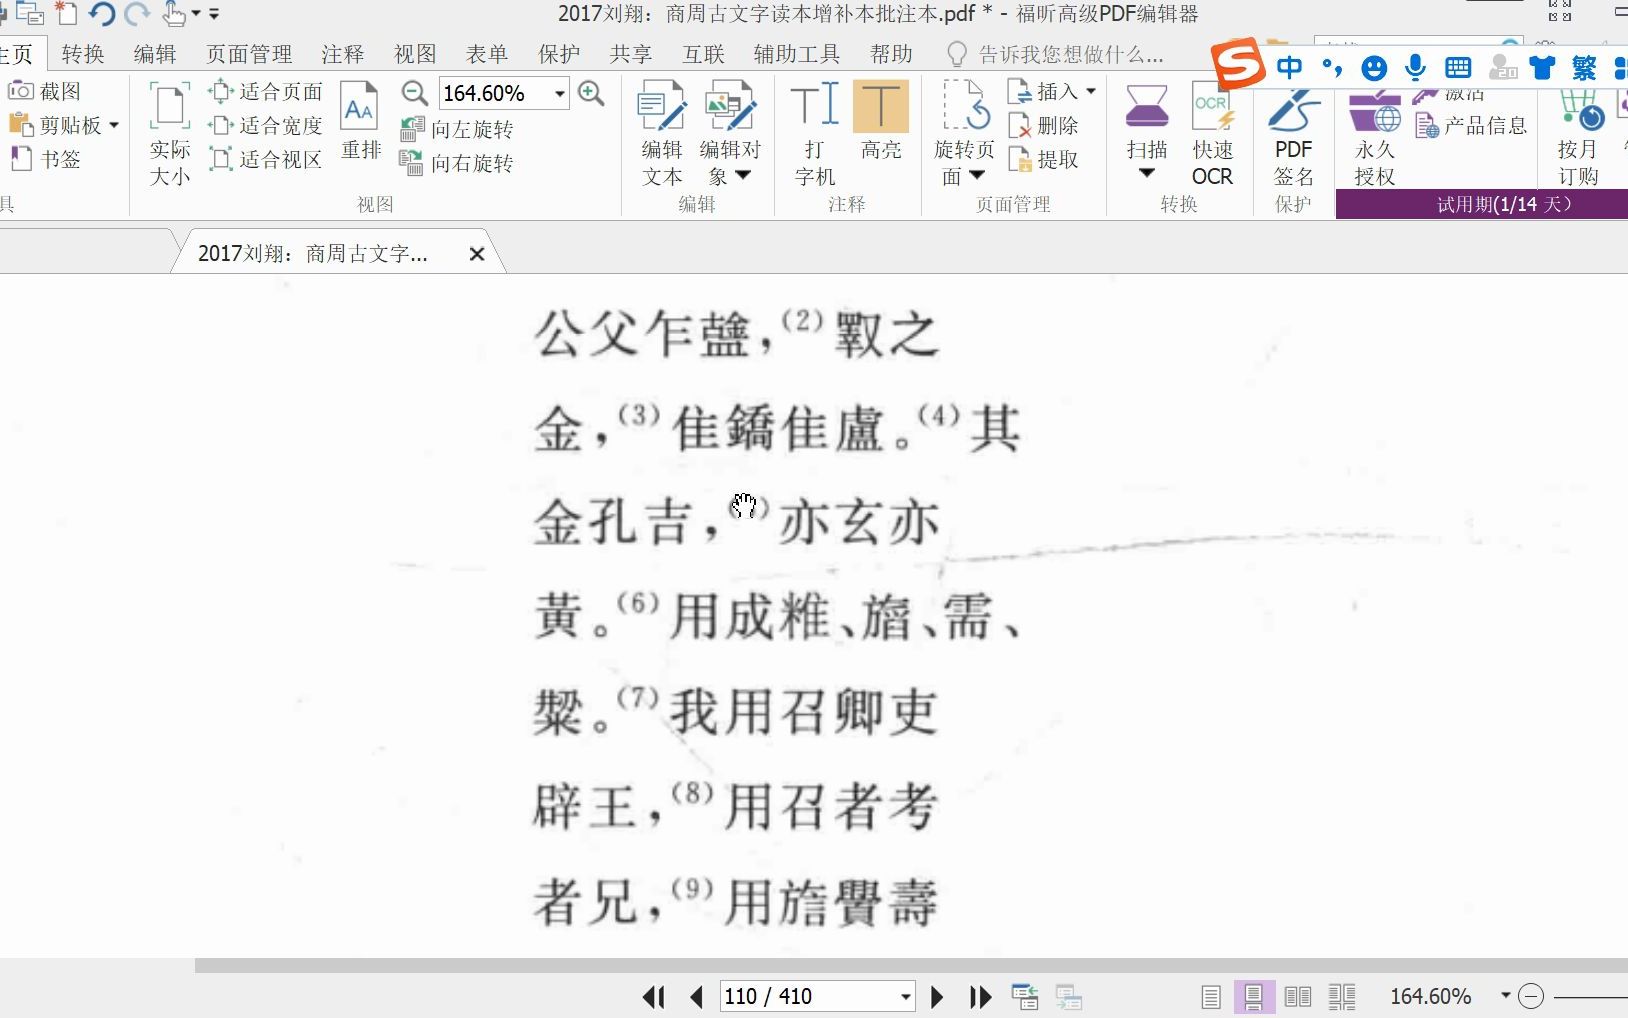This screenshot has width=1628, height=1018.
Task: Open accessibility tools (辅助工具) tab
Action: (797, 54)
